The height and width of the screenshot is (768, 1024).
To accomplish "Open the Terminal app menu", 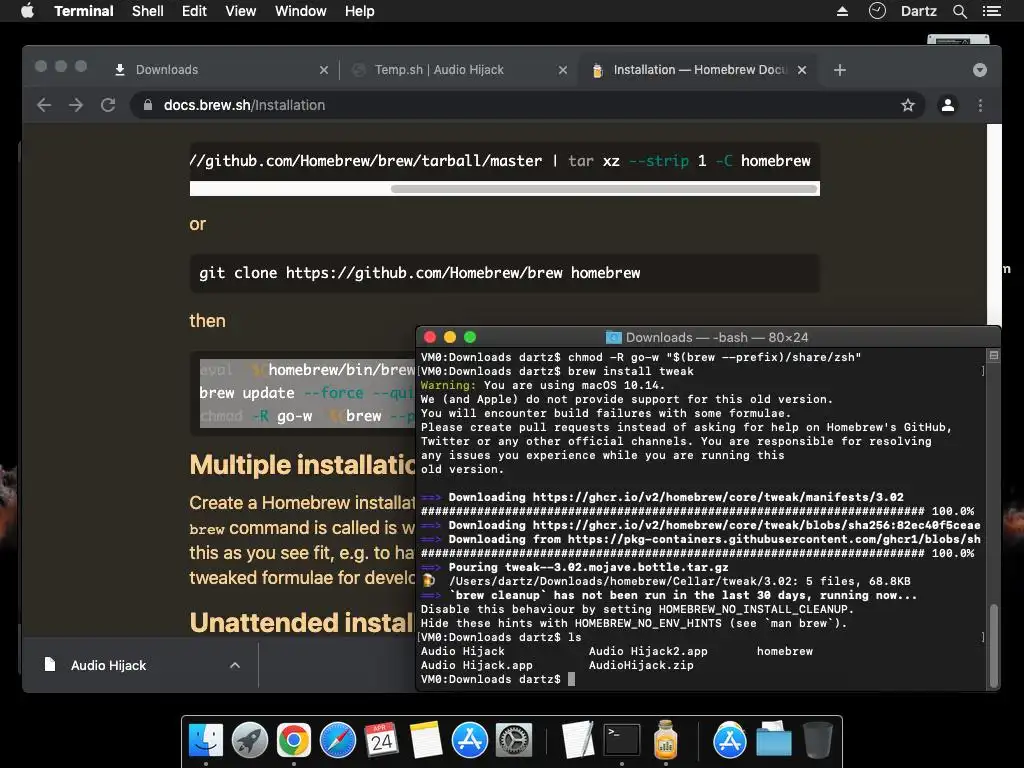I will pyautogui.click(x=84, y=11).
